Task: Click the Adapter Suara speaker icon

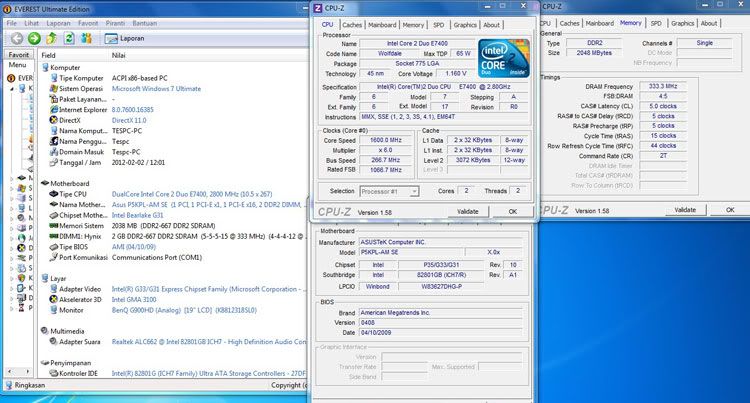Action: coord(54,342)
